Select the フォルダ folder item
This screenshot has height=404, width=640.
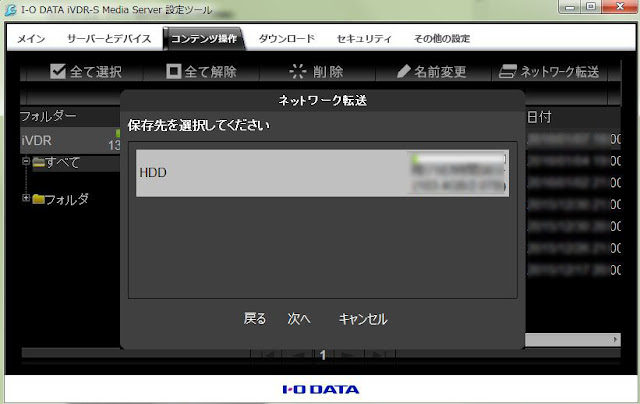click(60, 199)
